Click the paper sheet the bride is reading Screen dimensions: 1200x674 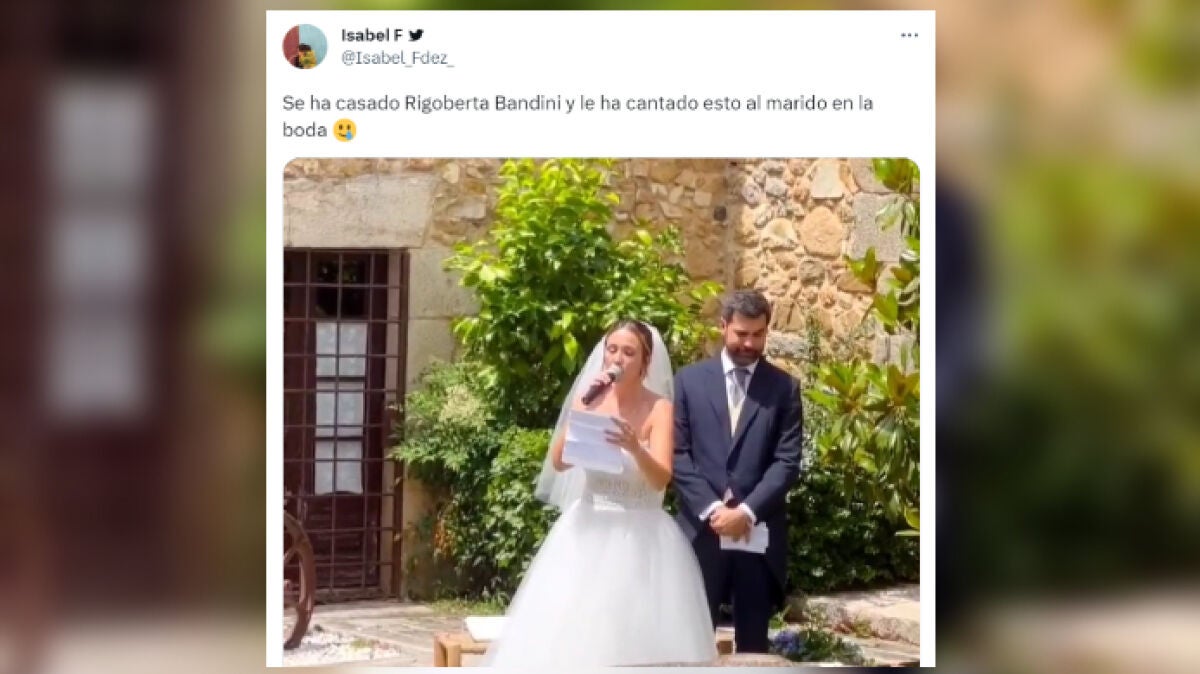click(592, 442)
